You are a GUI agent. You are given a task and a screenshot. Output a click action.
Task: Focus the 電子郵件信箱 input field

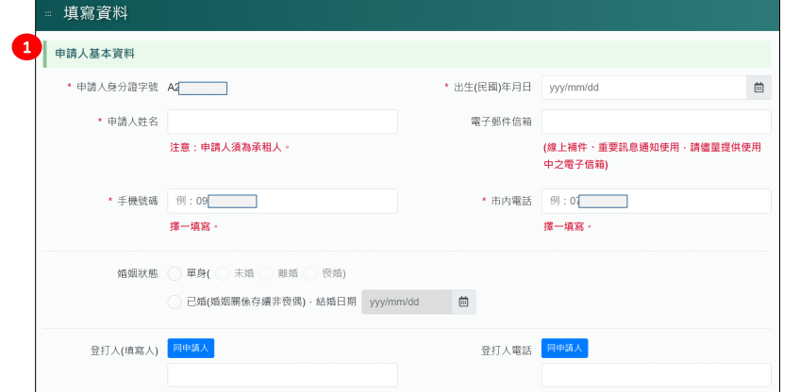656,121
